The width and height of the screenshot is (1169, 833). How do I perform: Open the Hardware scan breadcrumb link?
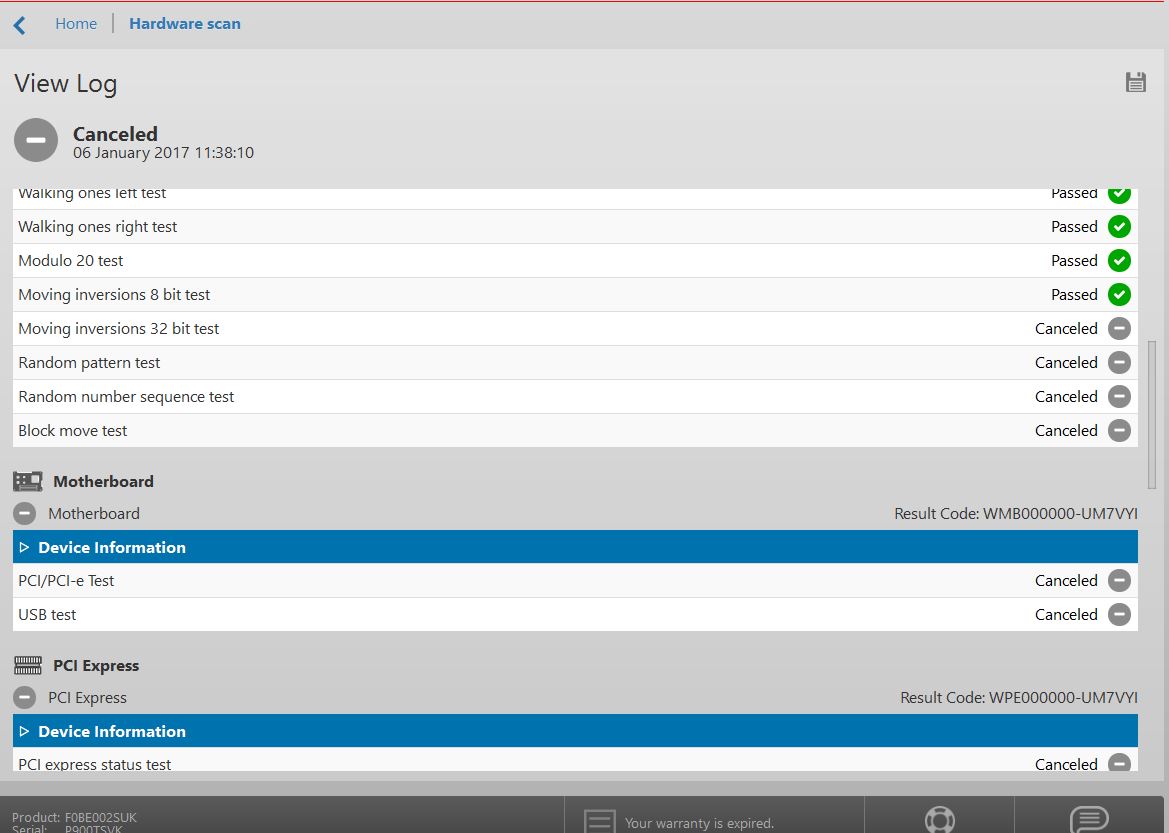point(185,24)
